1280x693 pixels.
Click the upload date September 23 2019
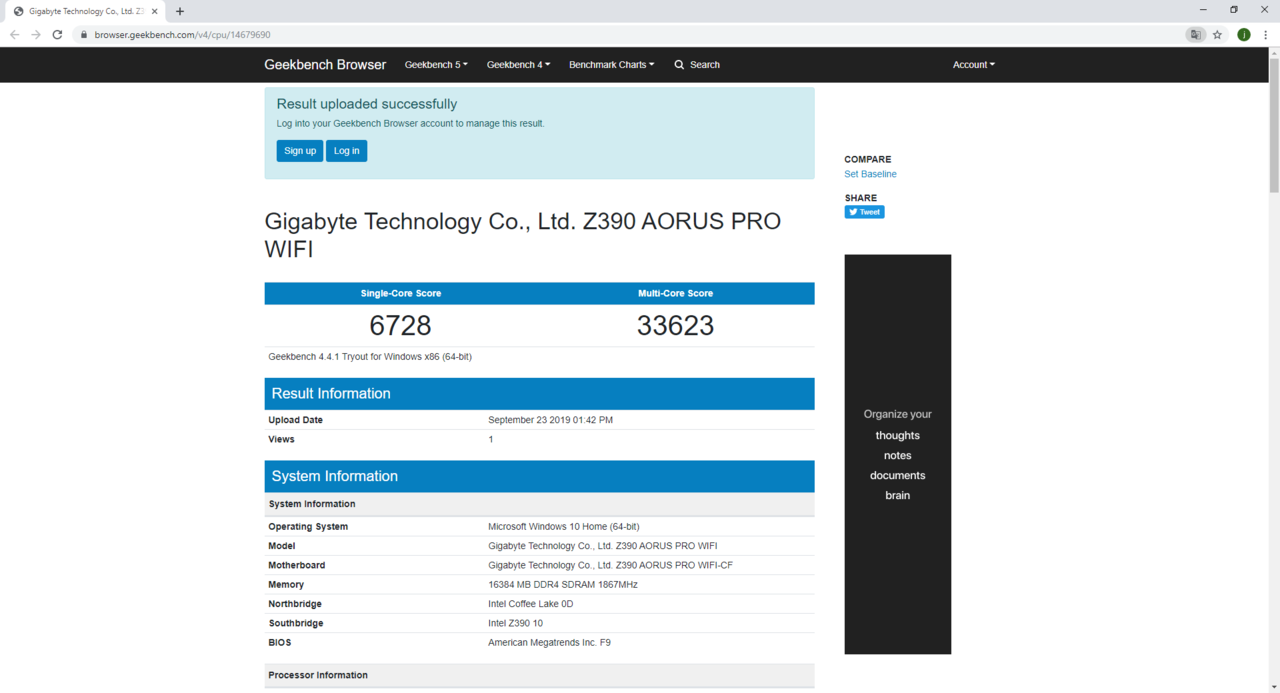pyautogui.click(x=550, y=420)
